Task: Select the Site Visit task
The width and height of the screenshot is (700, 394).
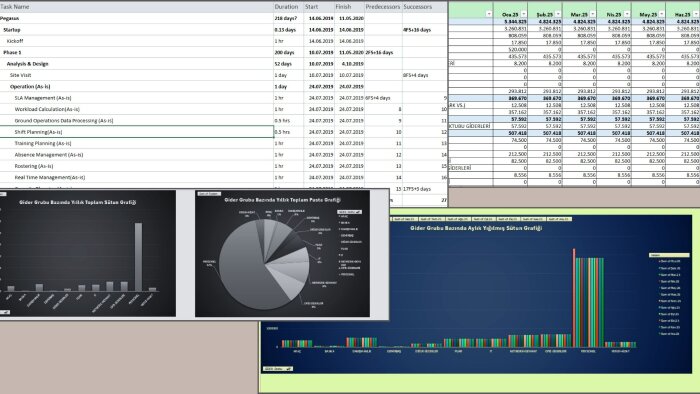Action: [137, 75]
